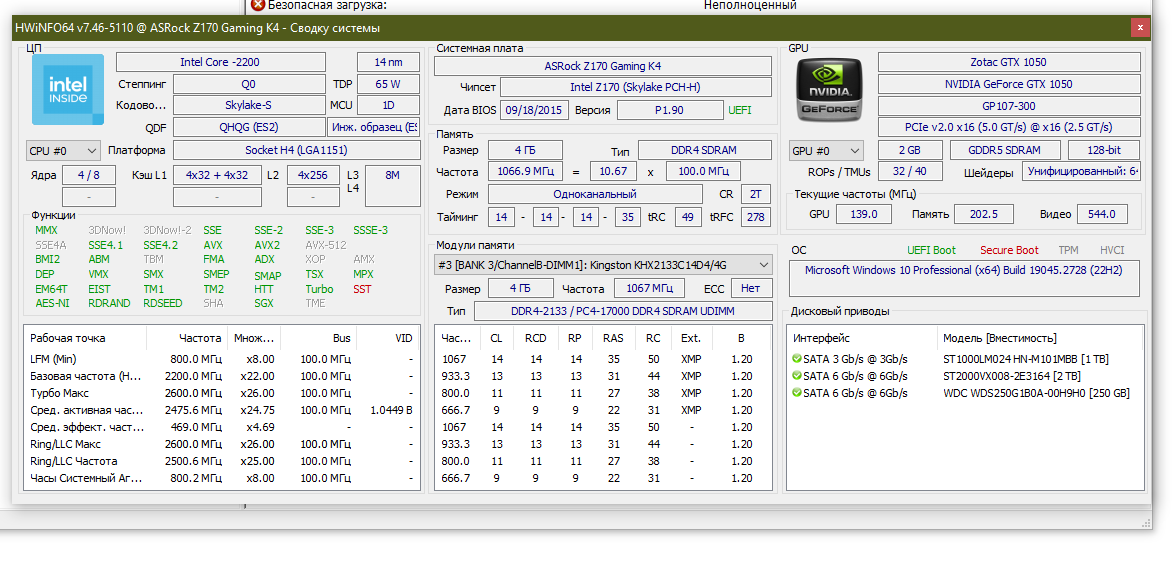Click the P1.90 BIOS version field

tap(668, 111)
